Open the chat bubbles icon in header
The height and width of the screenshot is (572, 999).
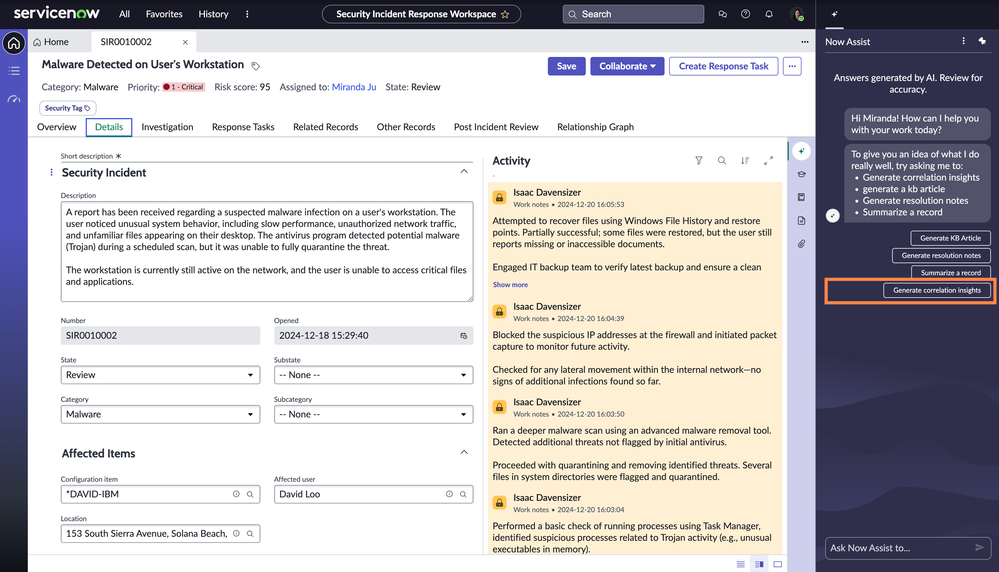coord(722,14)
